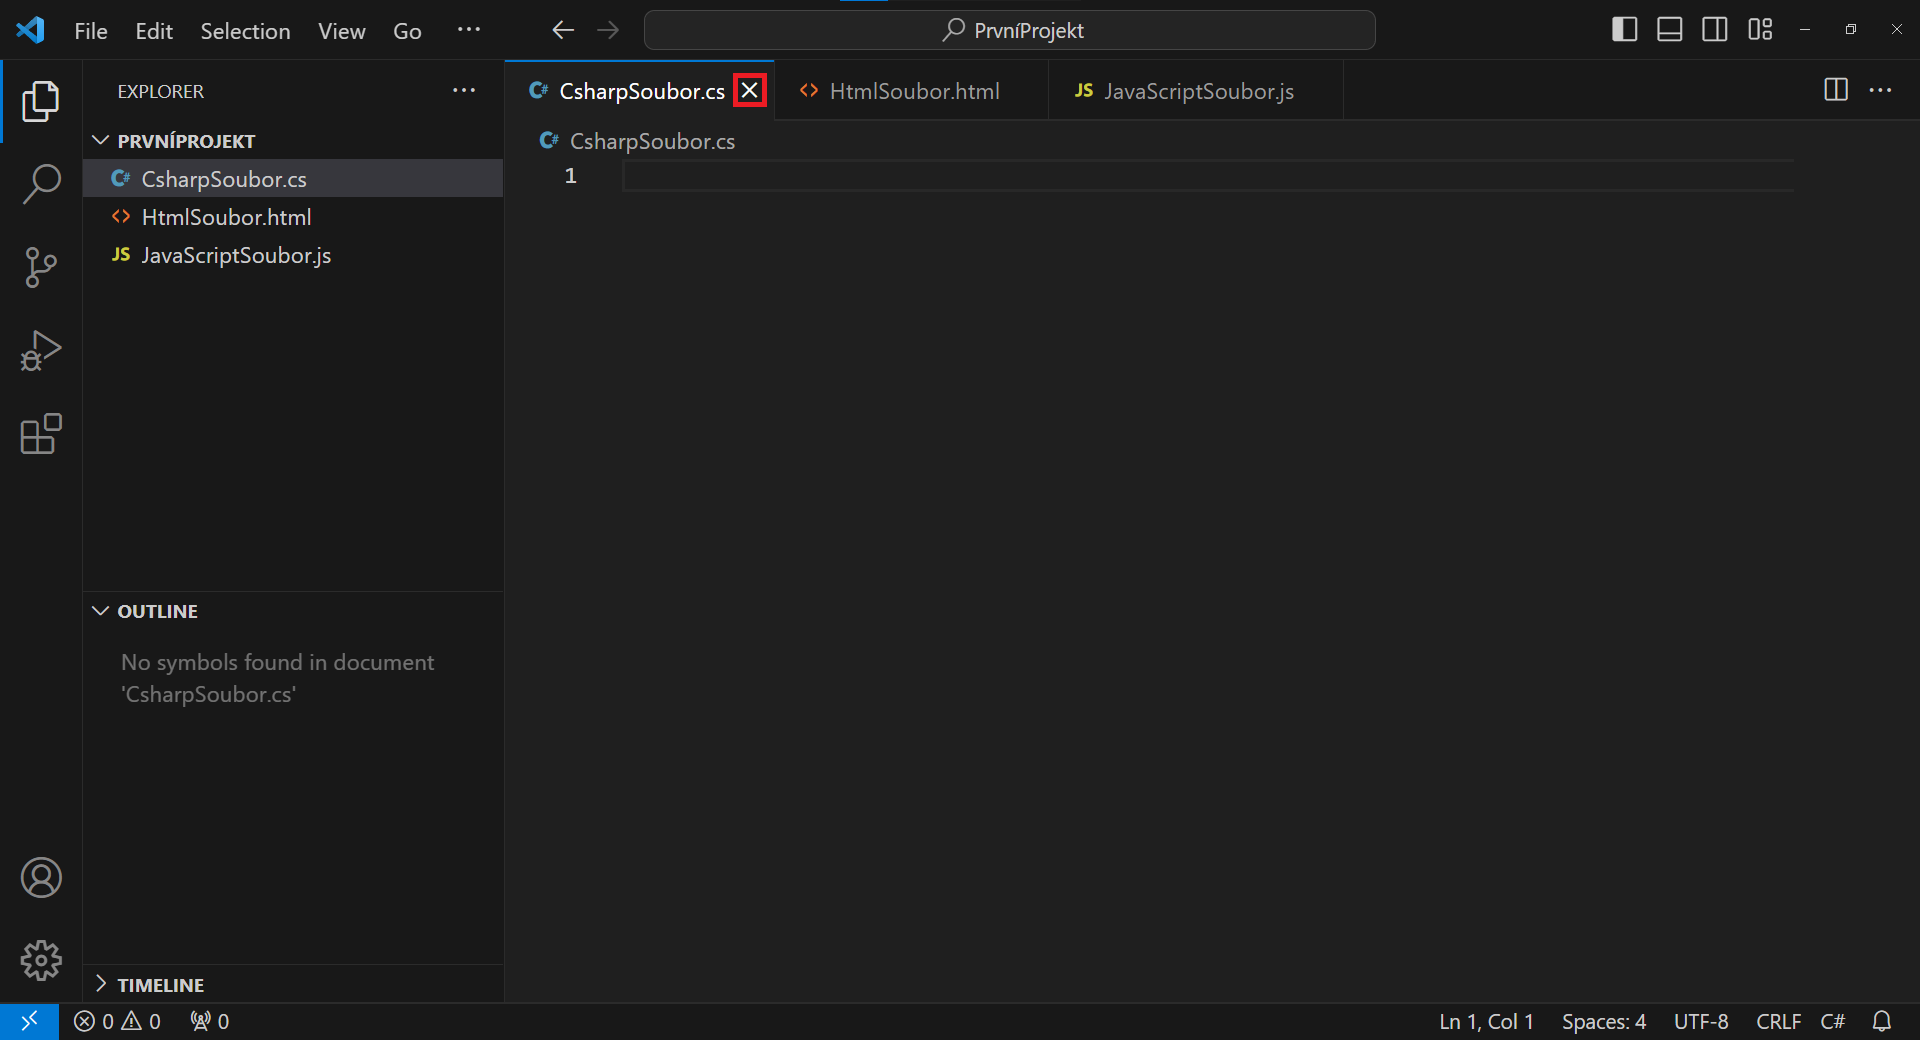
Task: Open the Accounts menu in the activity bar
Action: click(40, 878)
